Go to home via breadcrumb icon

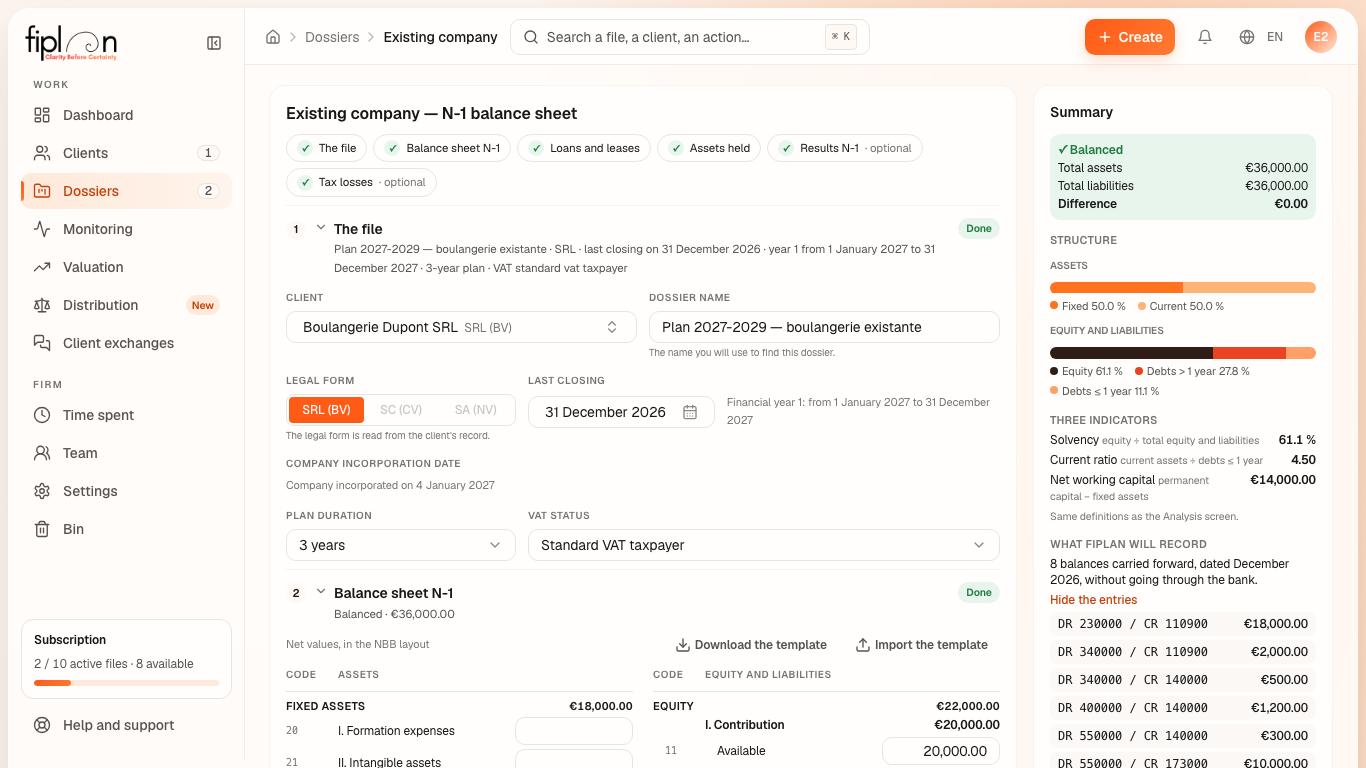point(273,37)
